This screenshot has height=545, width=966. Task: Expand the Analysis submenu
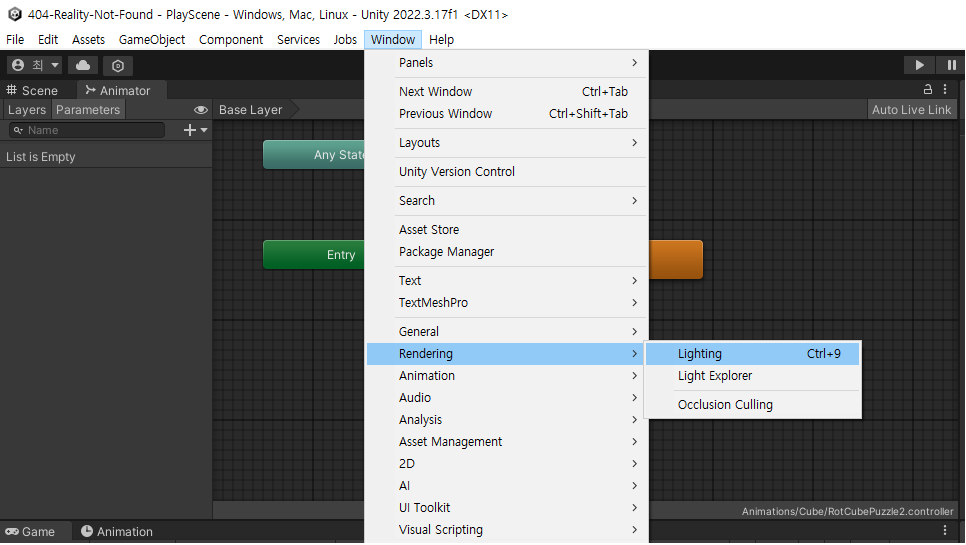[507, 420]
